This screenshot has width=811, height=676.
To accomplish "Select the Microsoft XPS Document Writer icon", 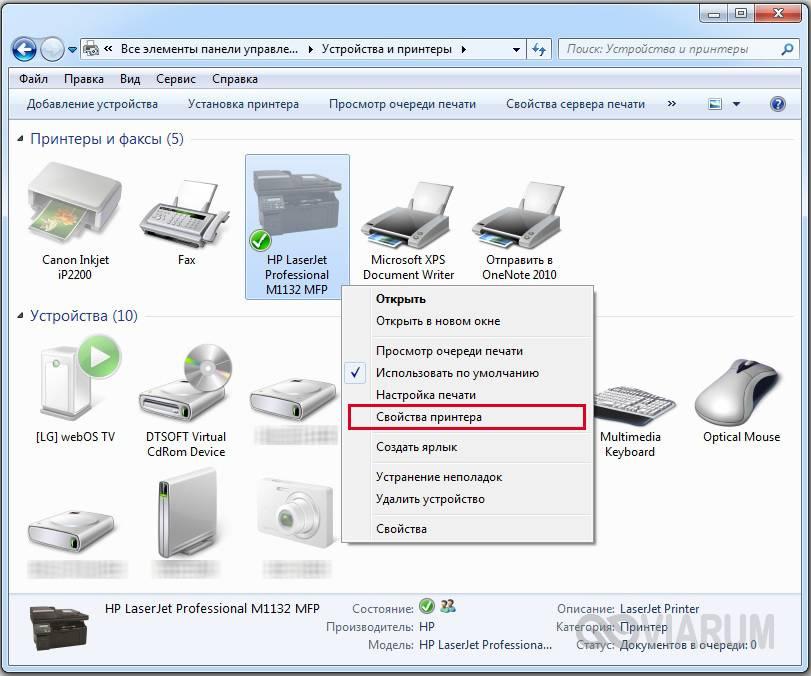I will pyautogui.click(x=409, y=214).
